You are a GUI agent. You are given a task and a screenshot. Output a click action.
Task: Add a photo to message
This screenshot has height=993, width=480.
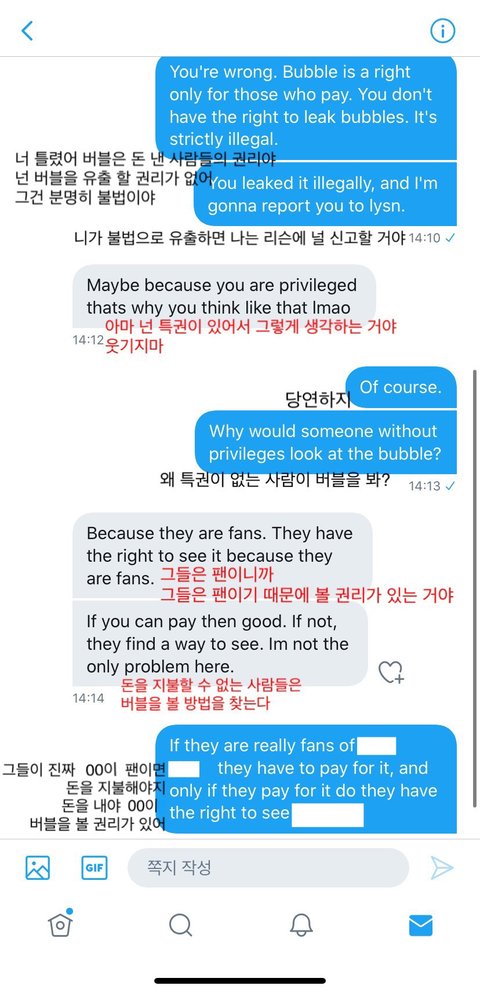tap(37, 868)
